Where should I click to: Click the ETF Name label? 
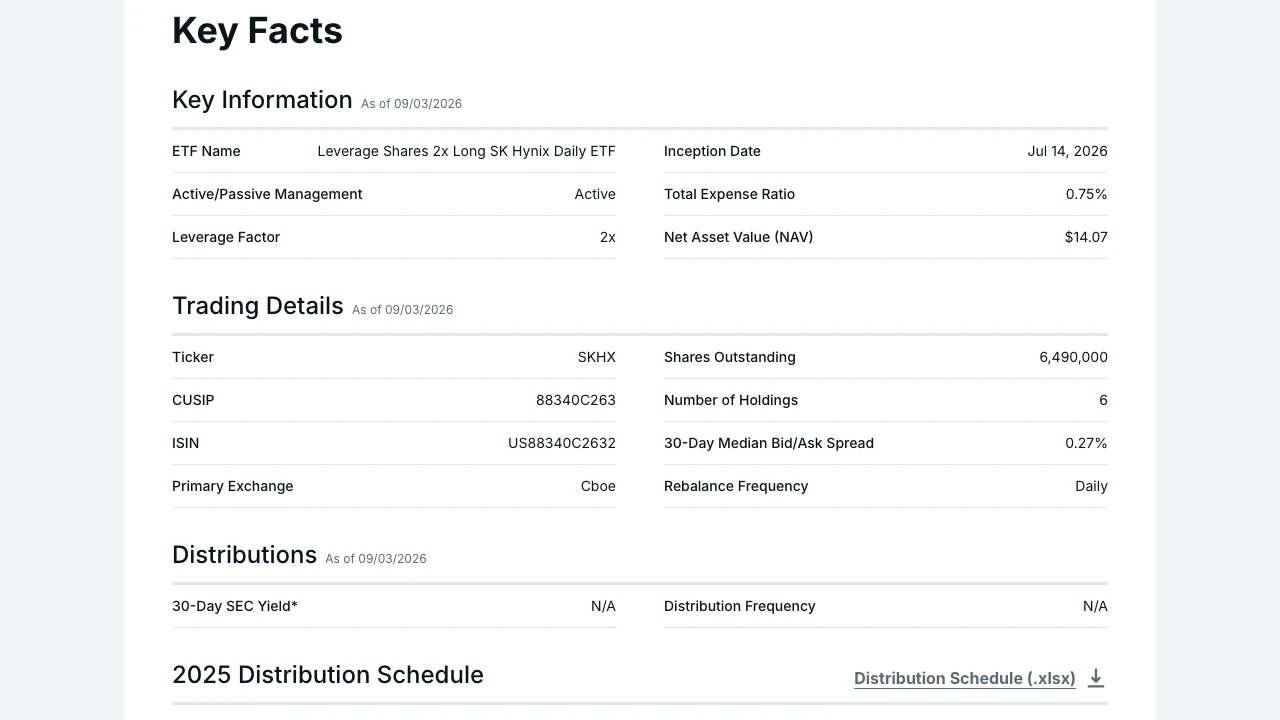206,151
